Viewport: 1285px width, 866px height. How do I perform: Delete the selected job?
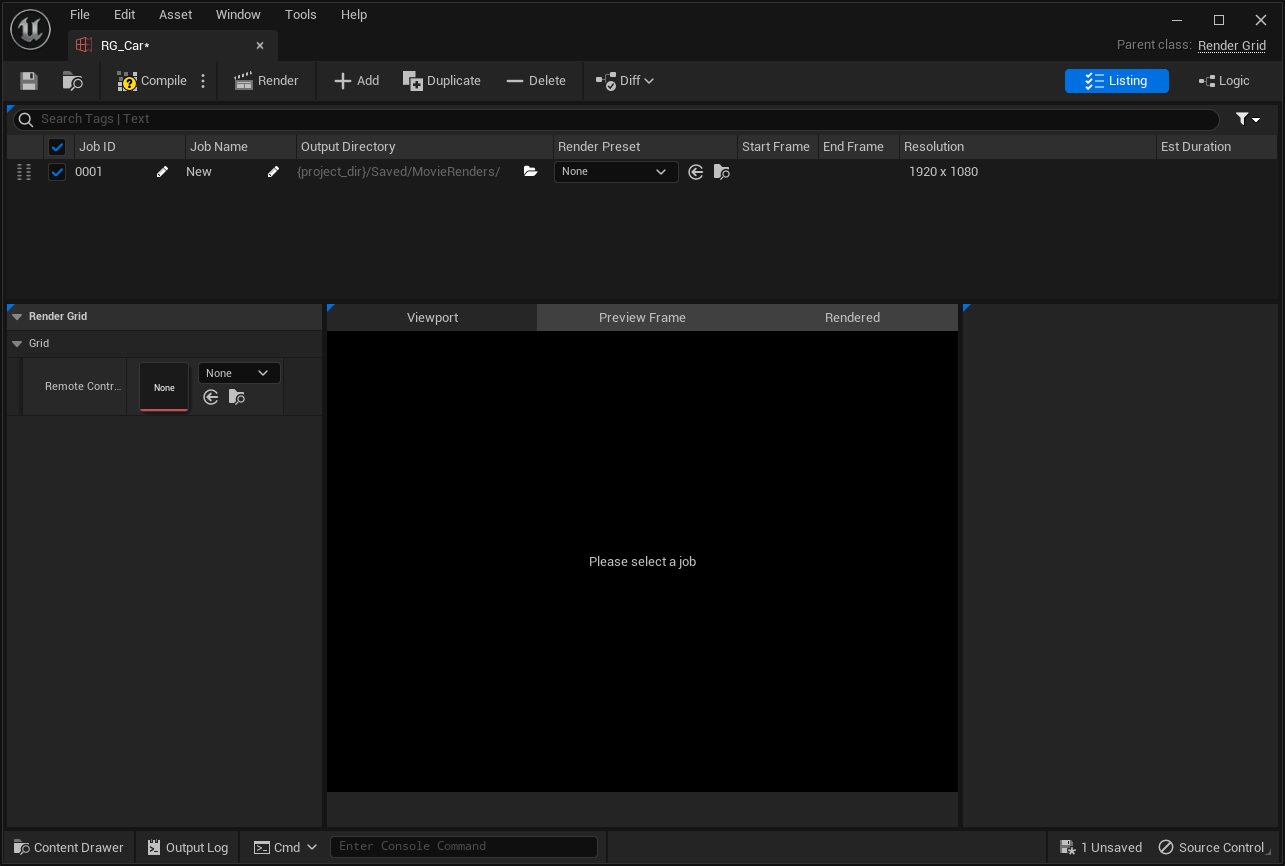pos(536,80)
